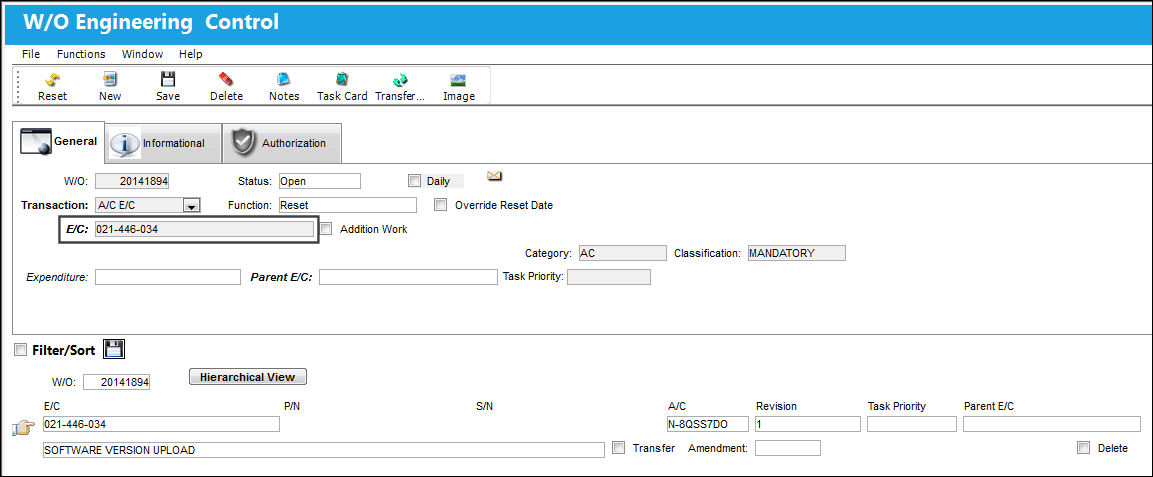This screenshot has height=477, width=1153.
Task: Click the Task Priority field beside Parent E/C
Action: click(609, 277)
